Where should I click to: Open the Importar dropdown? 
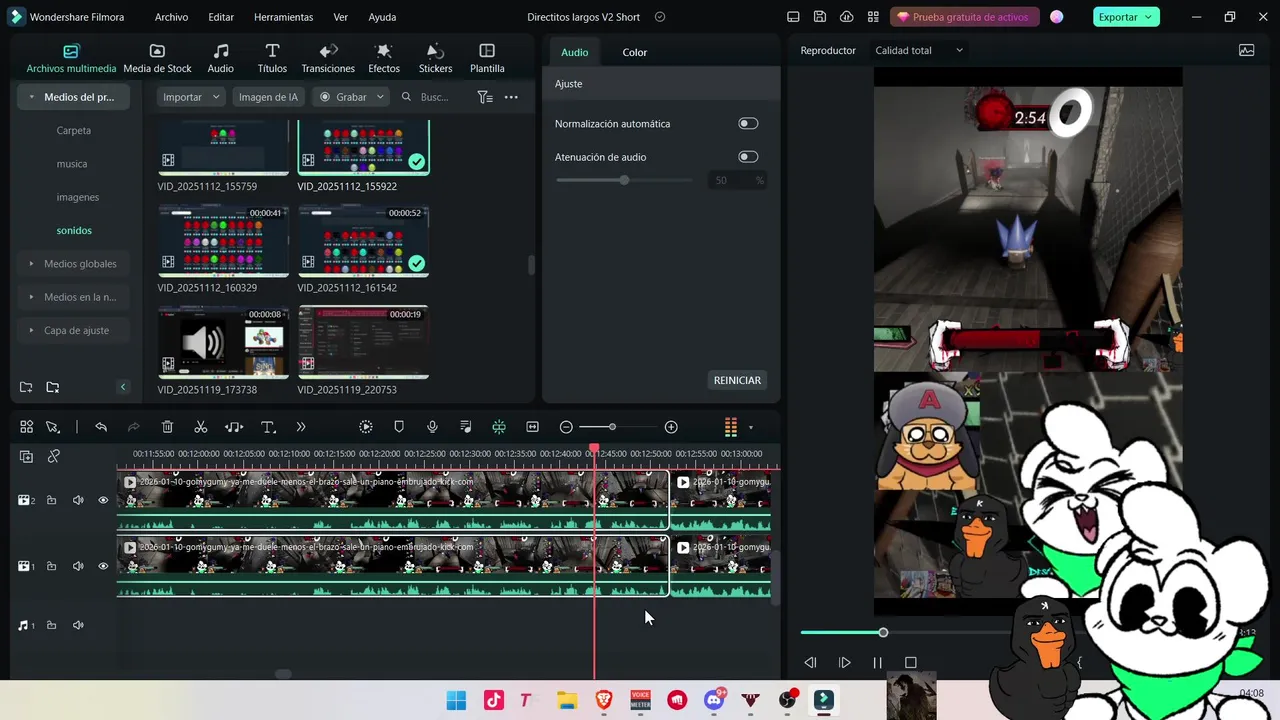pos(193,97)
